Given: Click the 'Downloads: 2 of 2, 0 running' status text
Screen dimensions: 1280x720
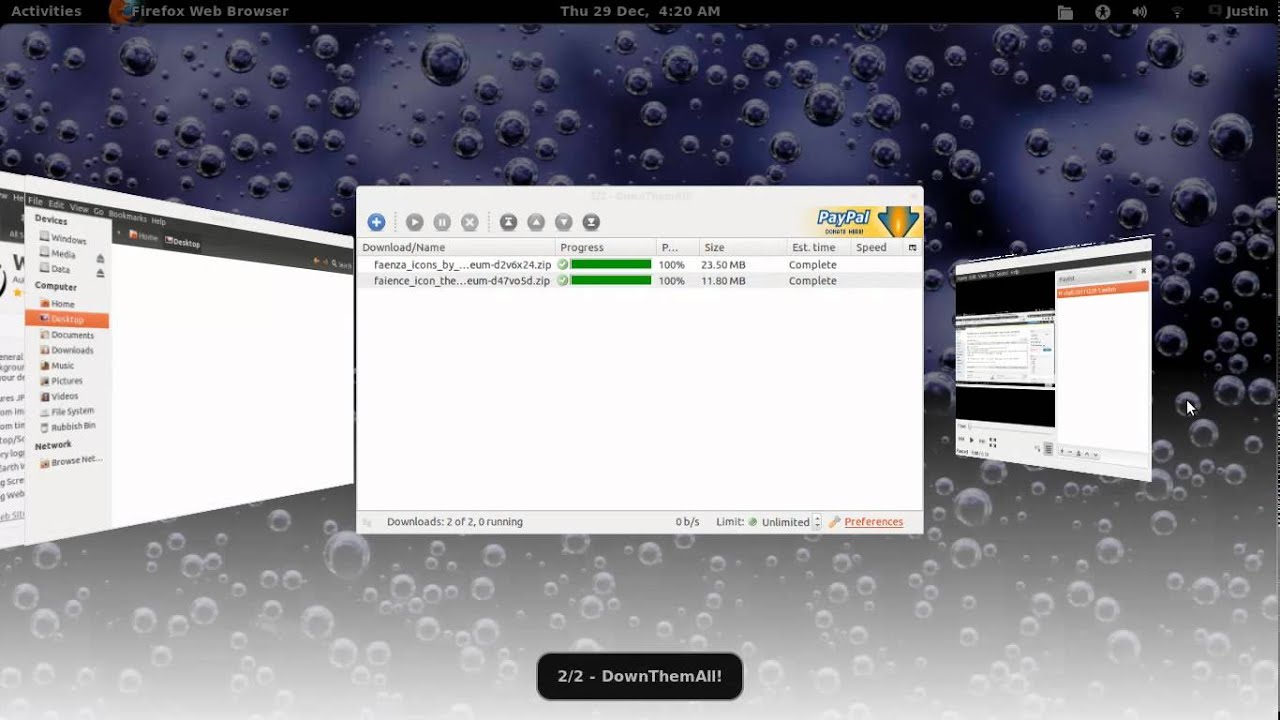Looking at the screenshot, I should point(455,522).
